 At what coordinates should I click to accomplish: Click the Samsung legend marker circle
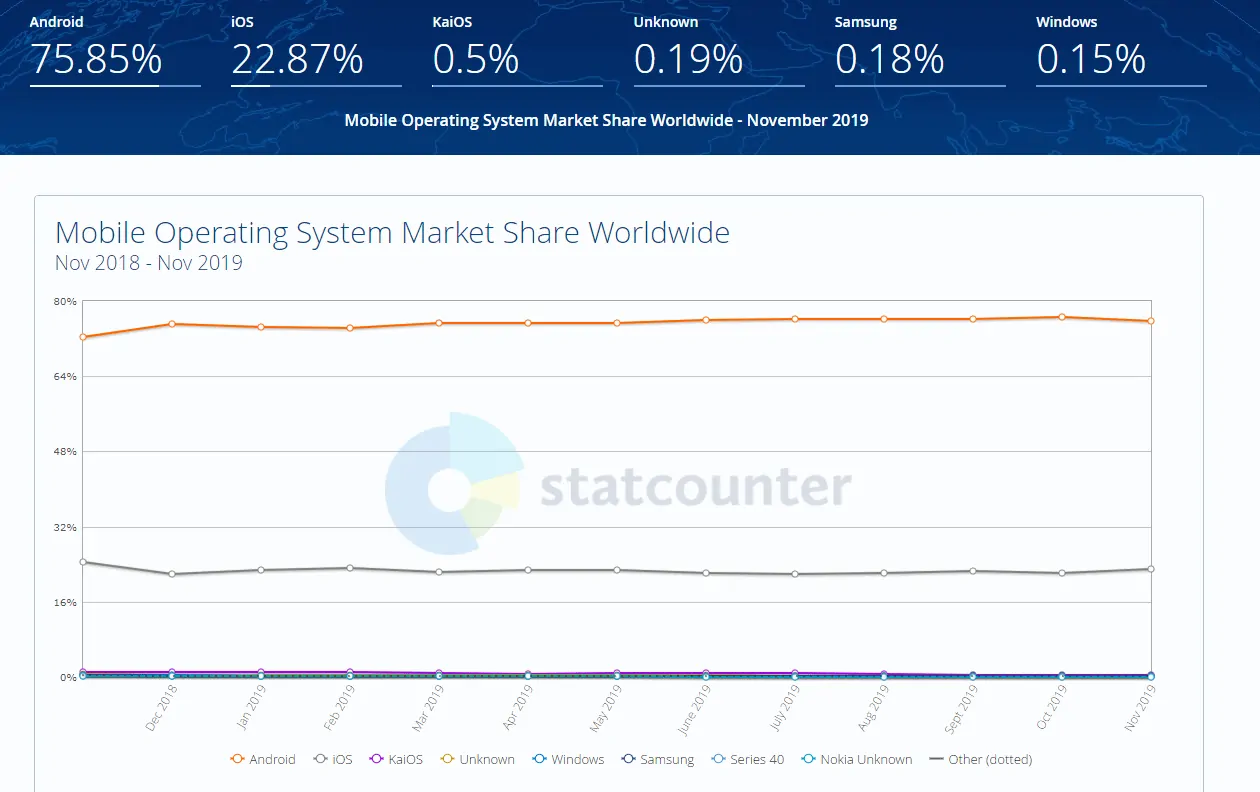point(627,759)
